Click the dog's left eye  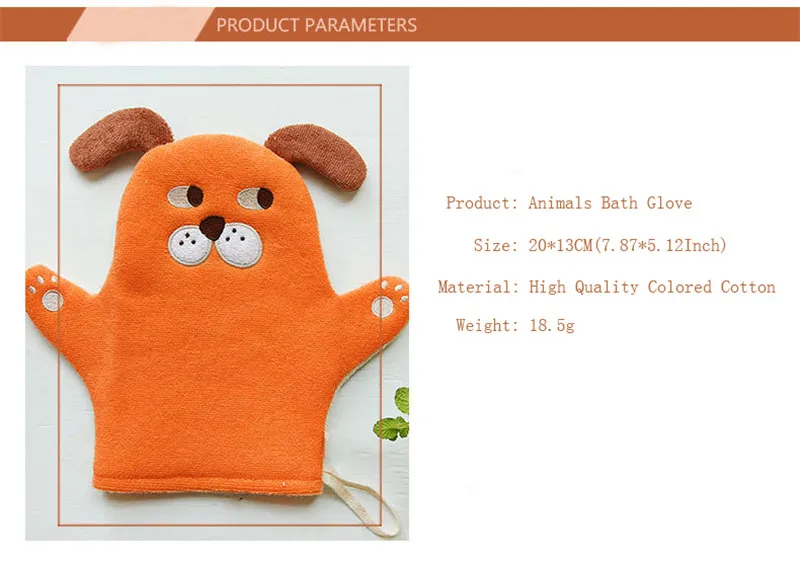tap(186, 196)
